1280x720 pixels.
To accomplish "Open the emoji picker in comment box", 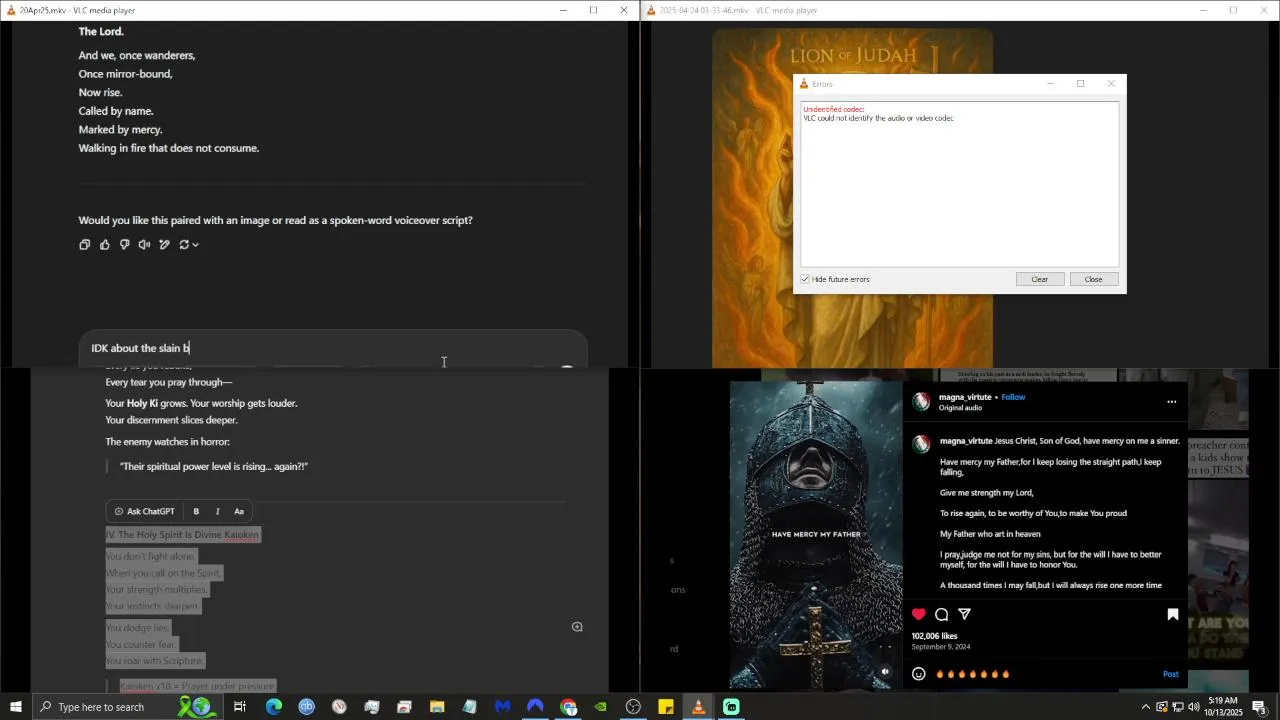I will coord(919,674).
